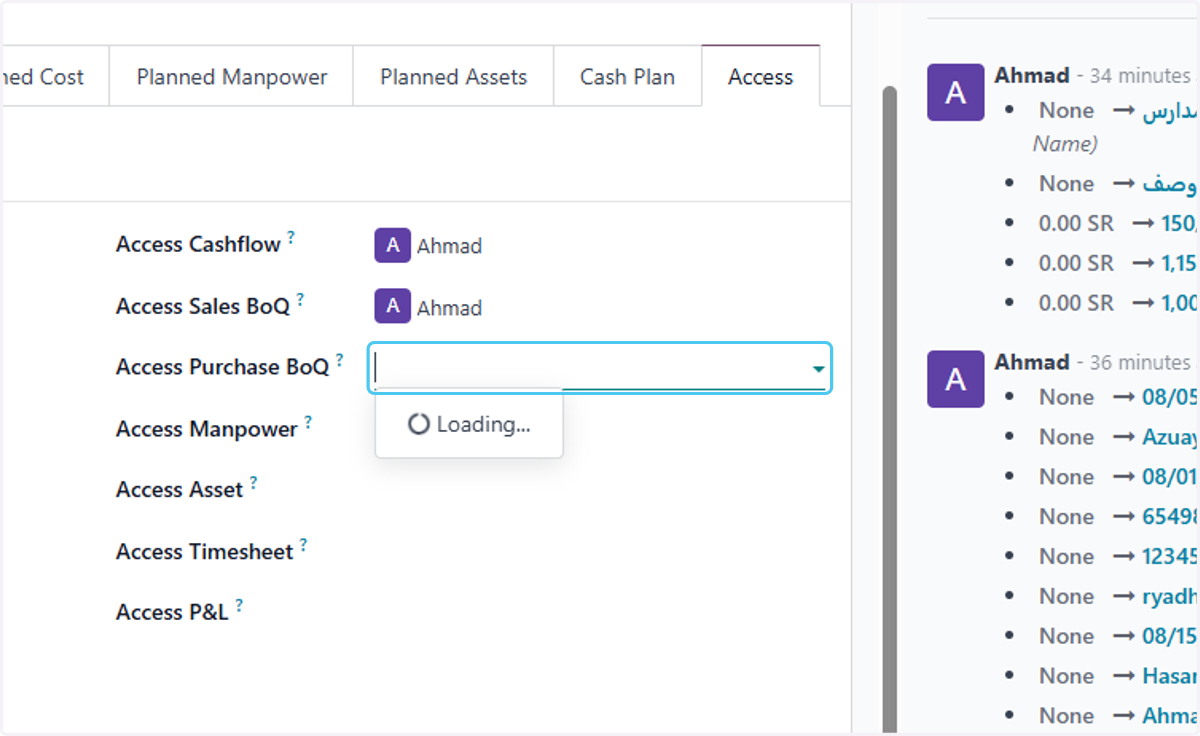Image resolution: width=1200 pixels, height=736 pixels.
Task: Click the help tooltip beside Access Purchase BoQ
Action: pos(339,360)
